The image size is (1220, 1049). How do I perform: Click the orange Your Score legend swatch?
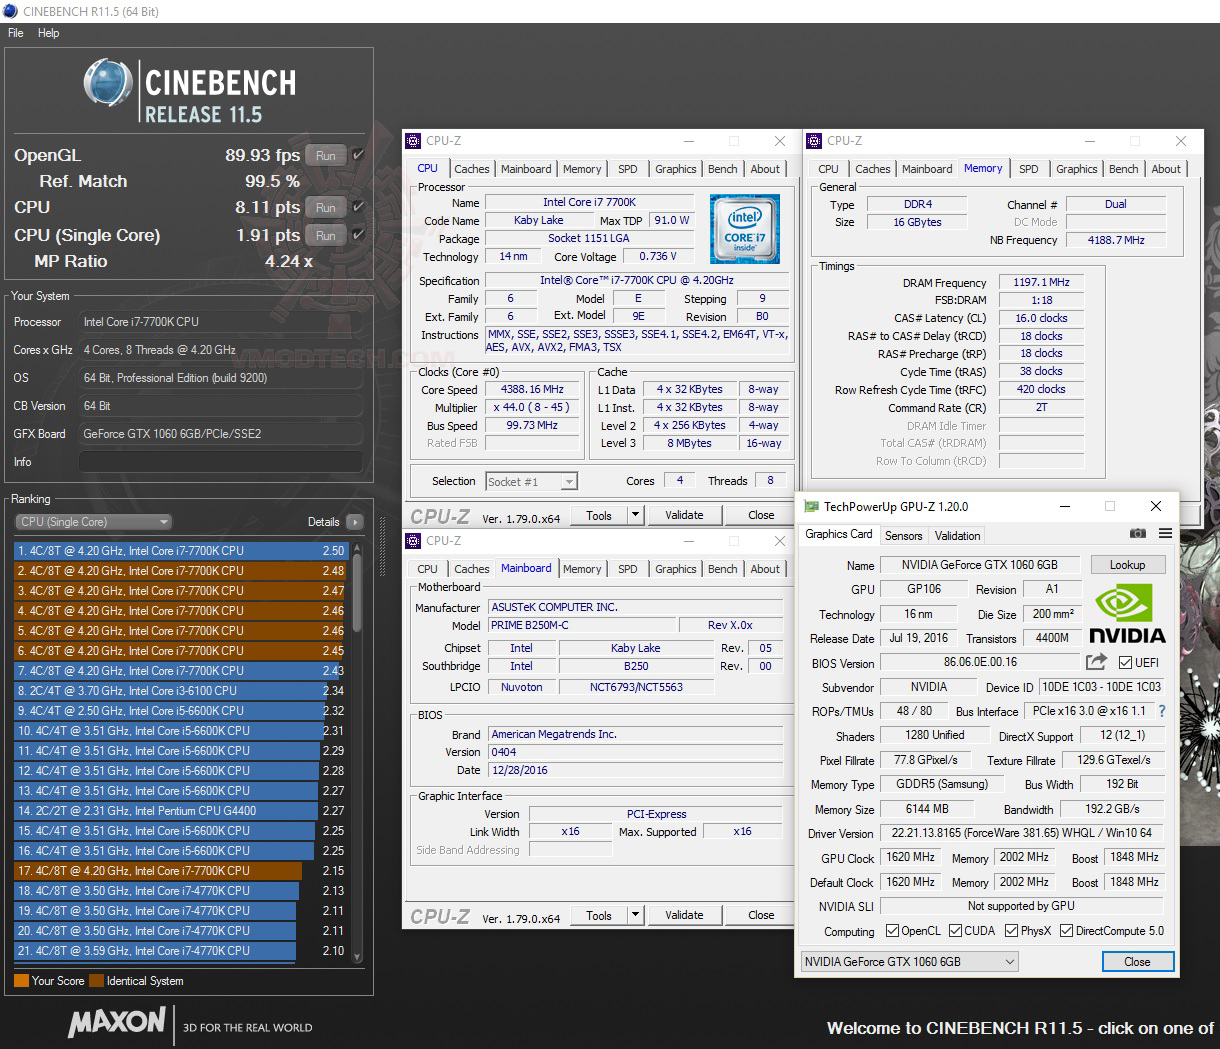tap(21, 981)
